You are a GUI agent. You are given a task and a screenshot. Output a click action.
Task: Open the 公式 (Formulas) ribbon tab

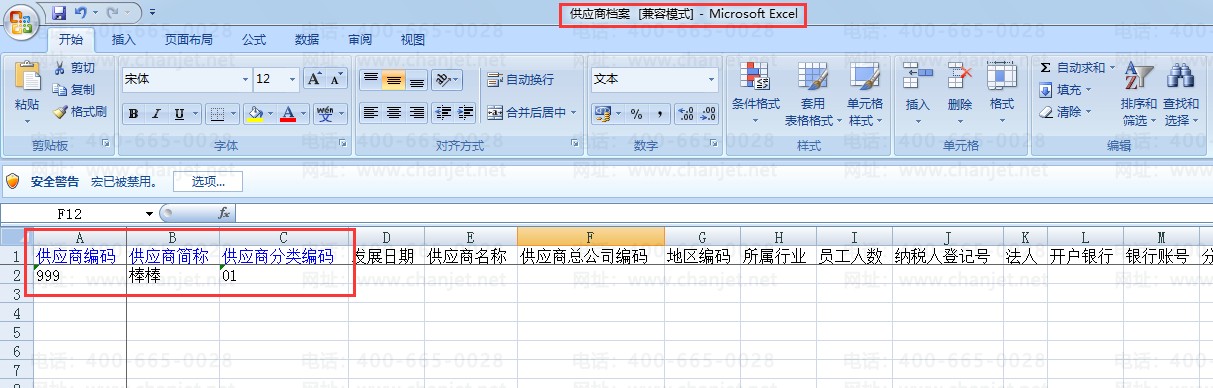[254, 40]
